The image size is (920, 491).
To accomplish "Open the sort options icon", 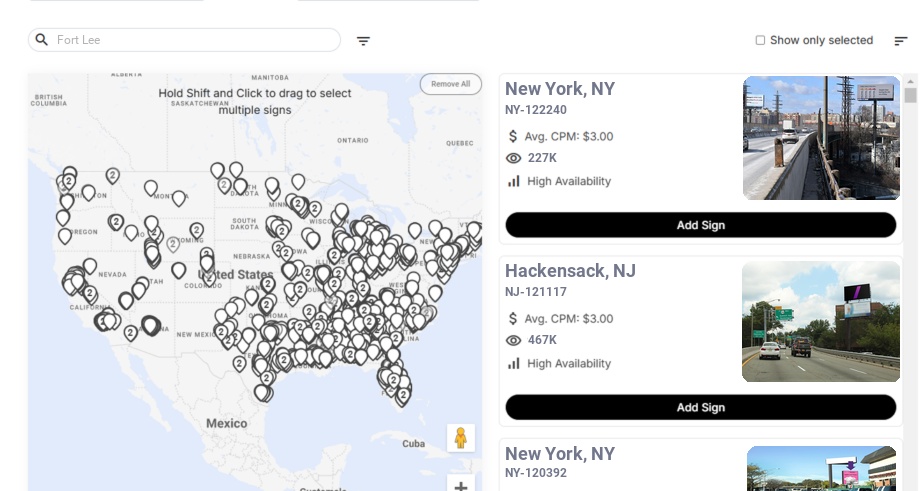I will coord(901,41).
